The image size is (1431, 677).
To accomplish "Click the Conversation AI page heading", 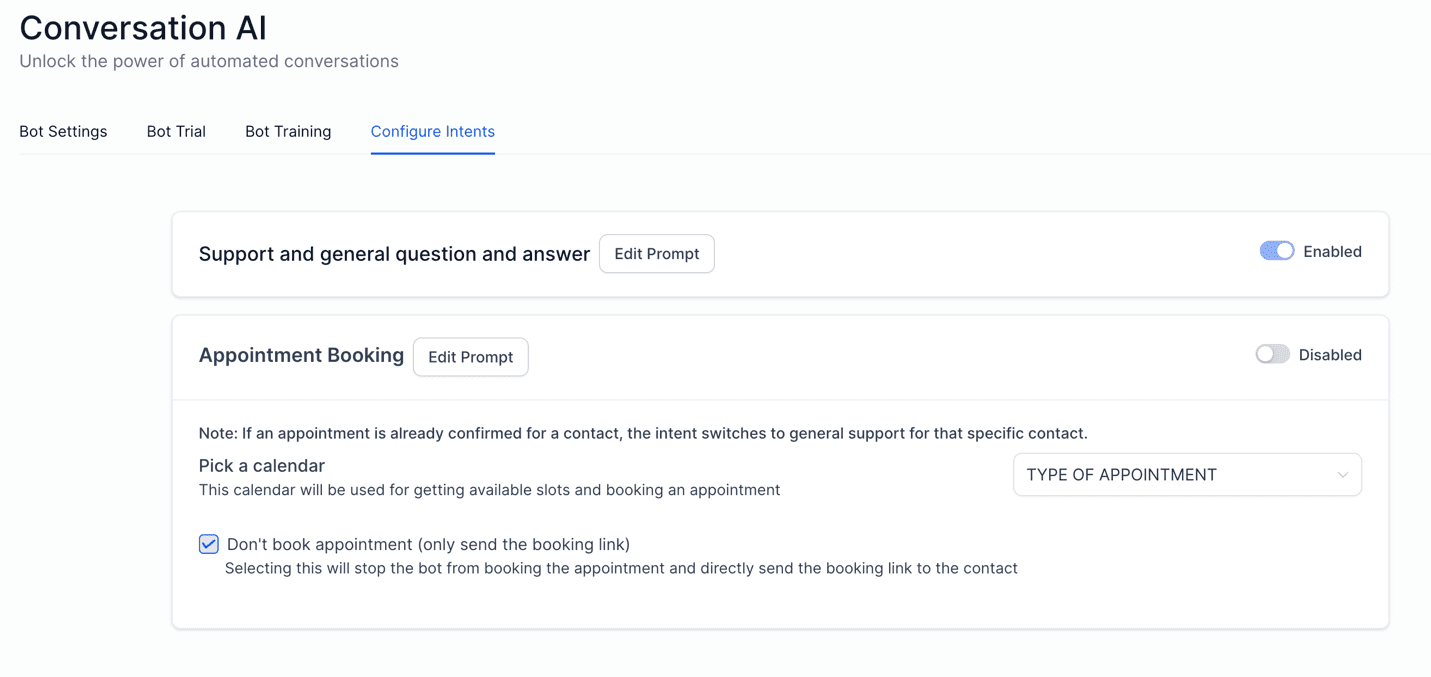I will coord(143,28).
